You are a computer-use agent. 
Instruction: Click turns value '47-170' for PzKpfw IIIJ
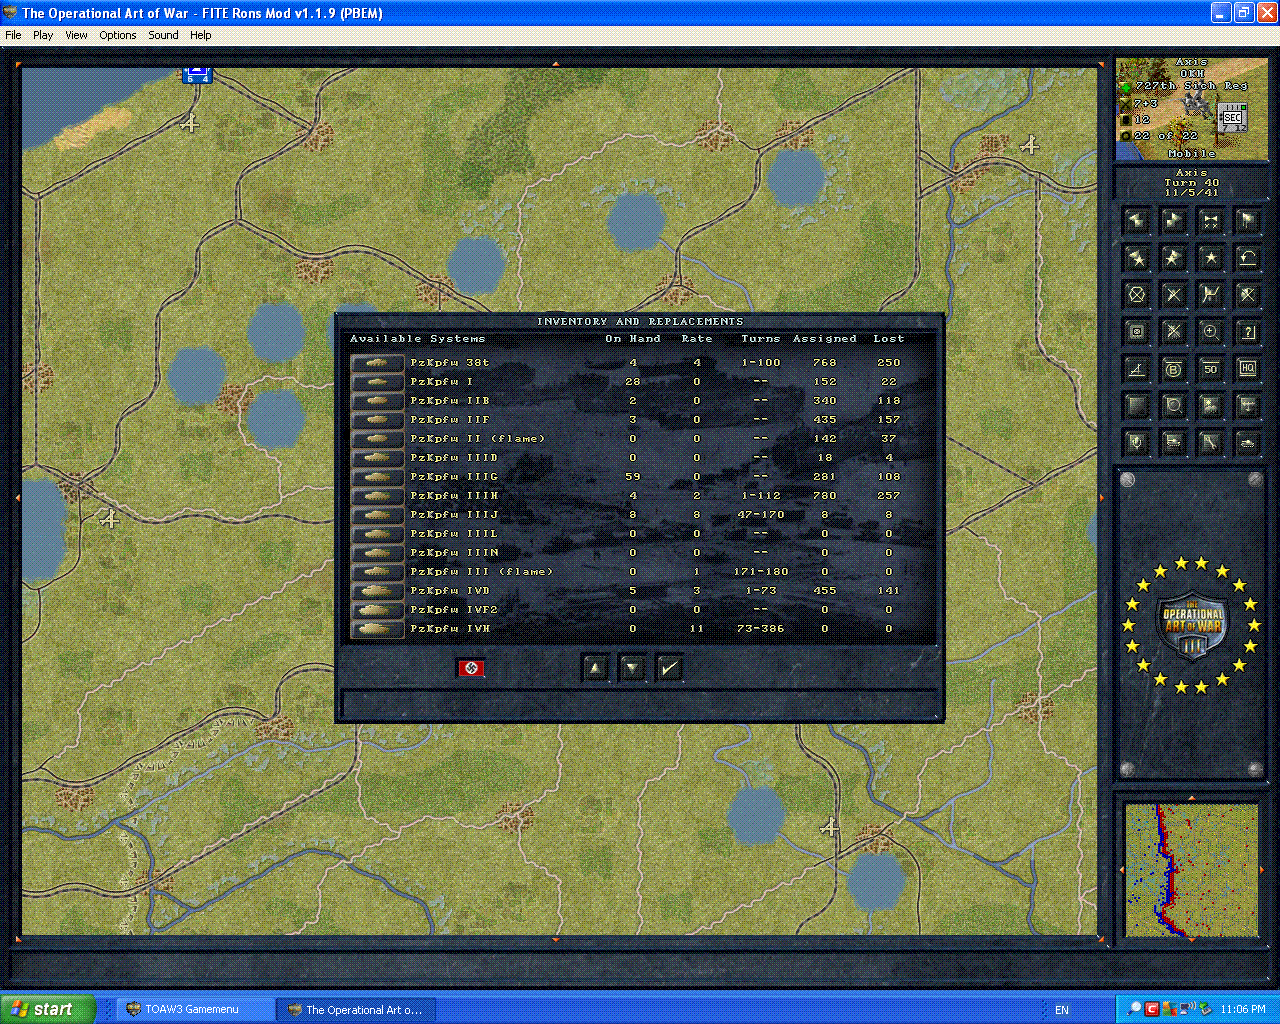[x=761, y=515]
